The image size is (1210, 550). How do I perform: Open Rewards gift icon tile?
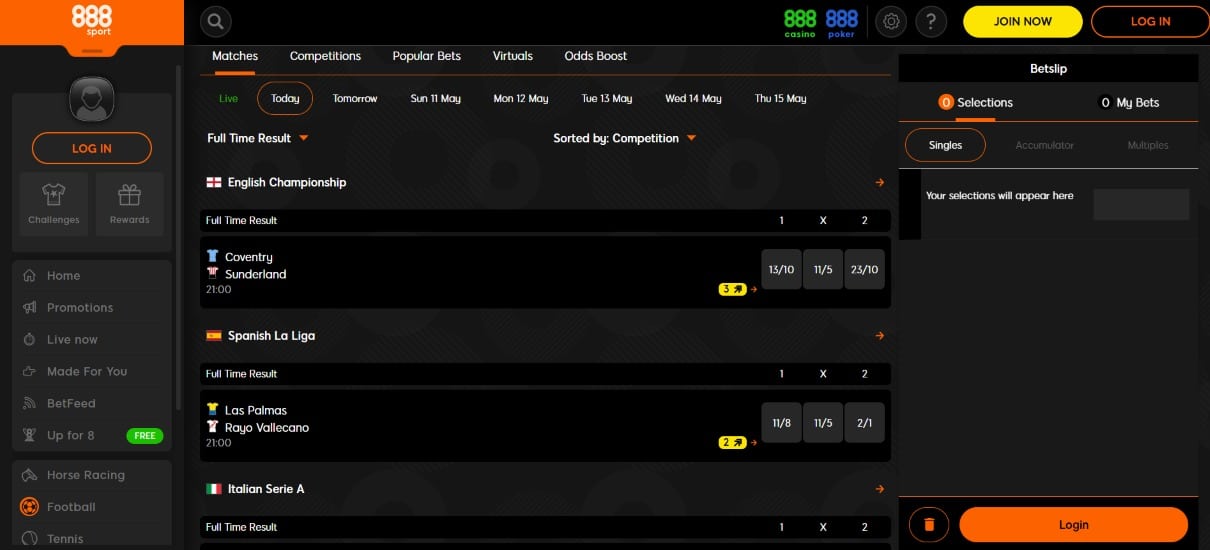tap(130, 204)
